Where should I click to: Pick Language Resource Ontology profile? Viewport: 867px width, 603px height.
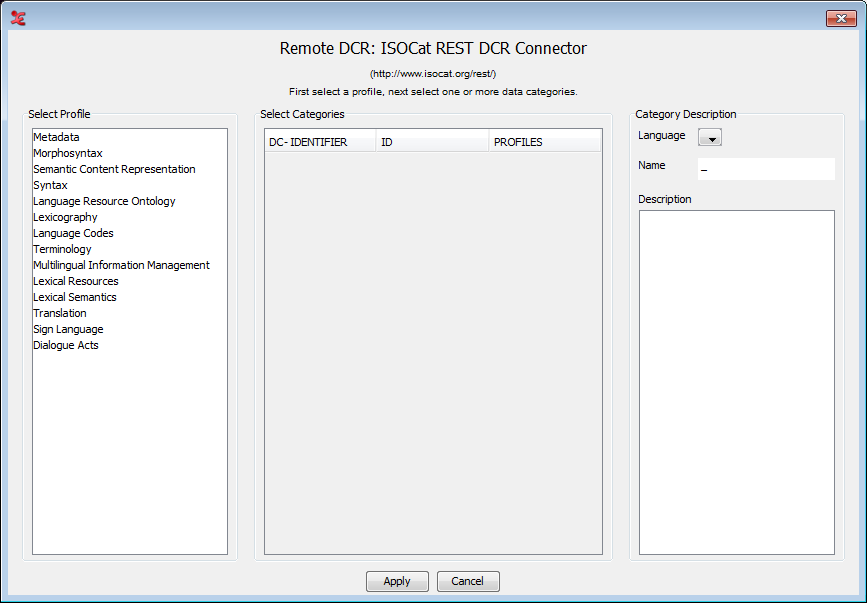(x=130, y=201)
